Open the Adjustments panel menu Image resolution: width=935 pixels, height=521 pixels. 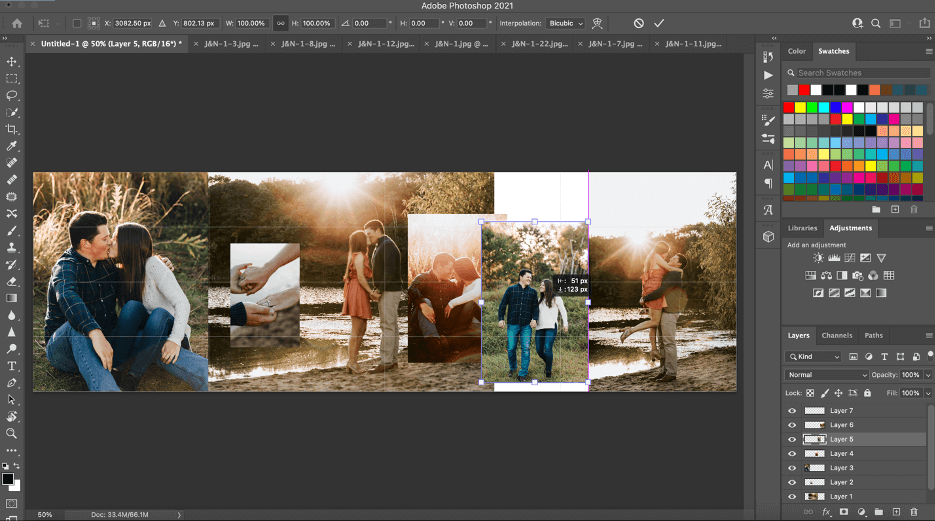pos(928,228)
